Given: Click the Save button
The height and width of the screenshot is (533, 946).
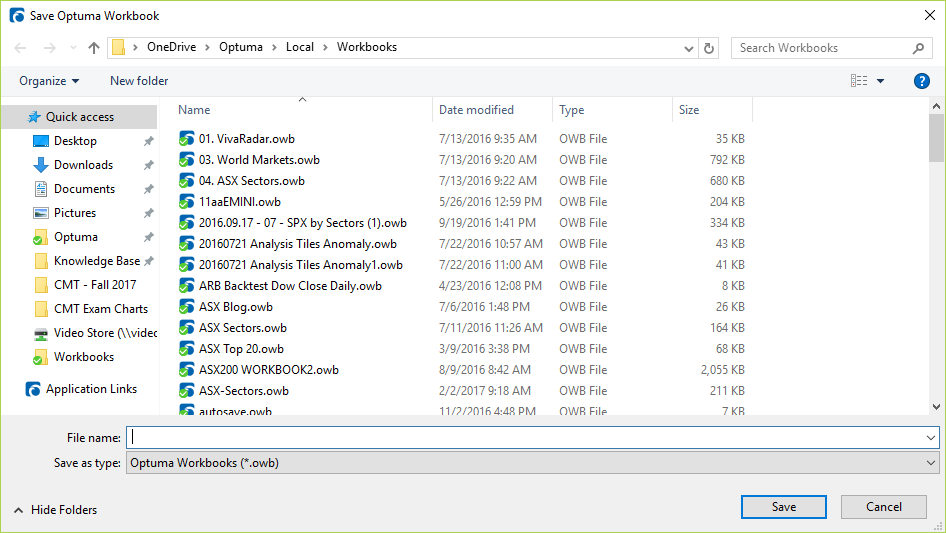Looking at the screenshot, I should click(784, 507).
